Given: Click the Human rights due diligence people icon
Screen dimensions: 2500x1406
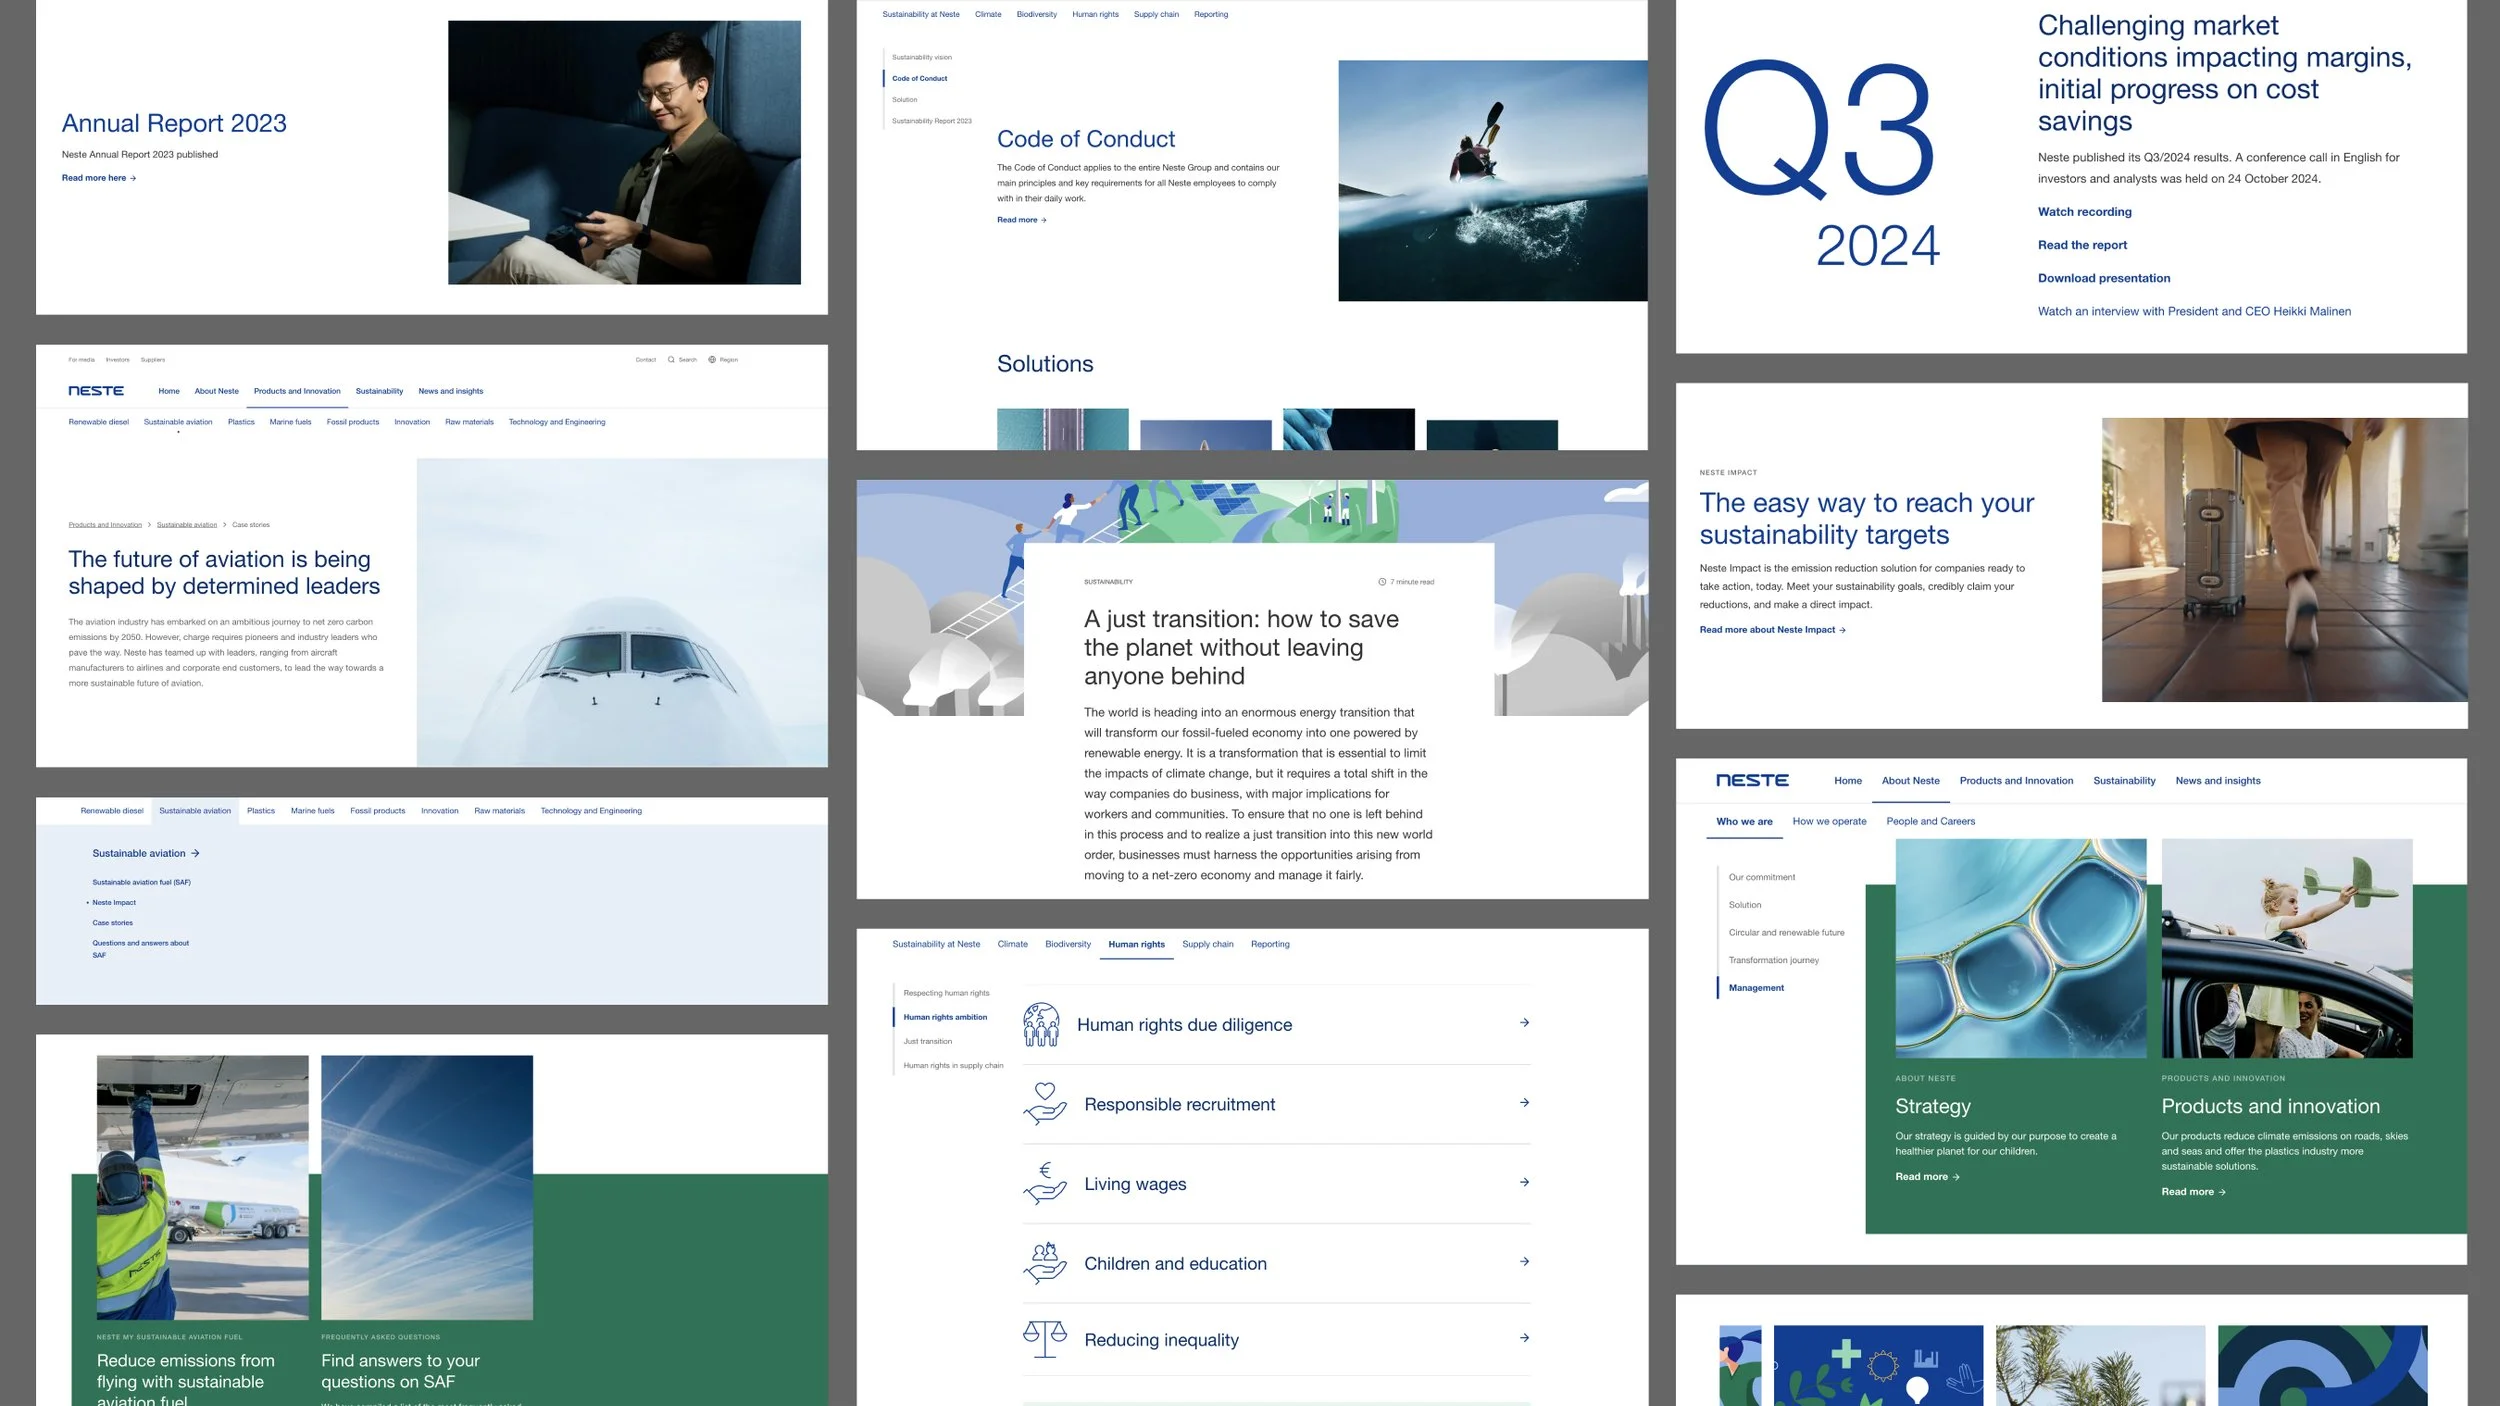Looking at the screenshot, I should (x=1041, y=1024).
